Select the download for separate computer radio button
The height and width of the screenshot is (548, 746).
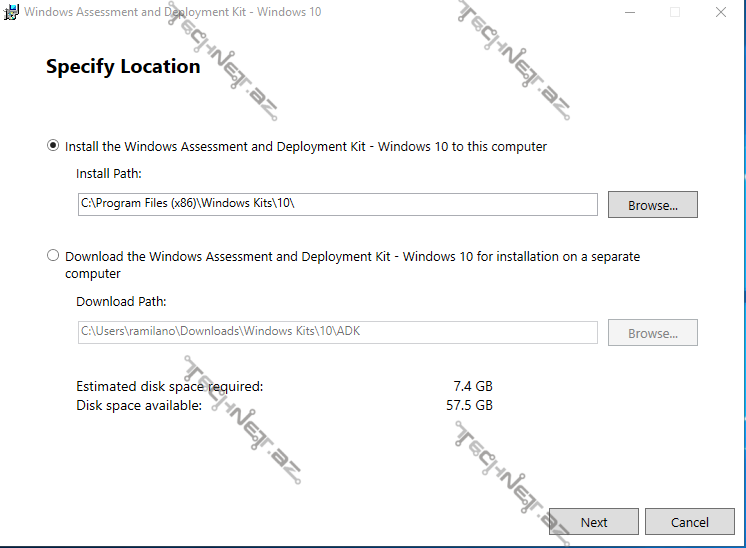coord(53,256)
